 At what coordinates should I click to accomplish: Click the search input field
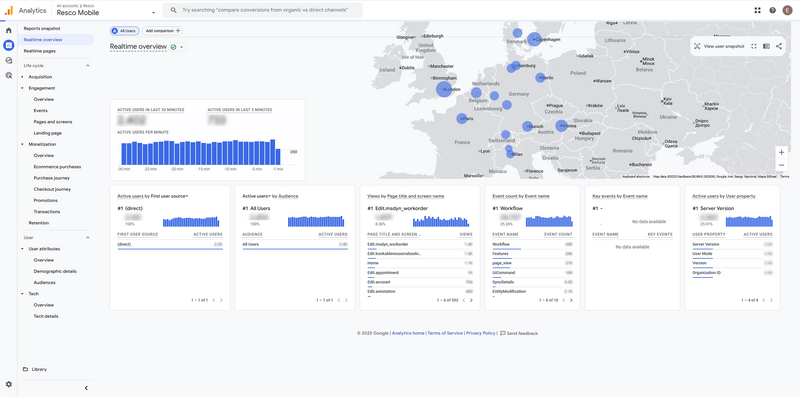click(x=263, y=10)
